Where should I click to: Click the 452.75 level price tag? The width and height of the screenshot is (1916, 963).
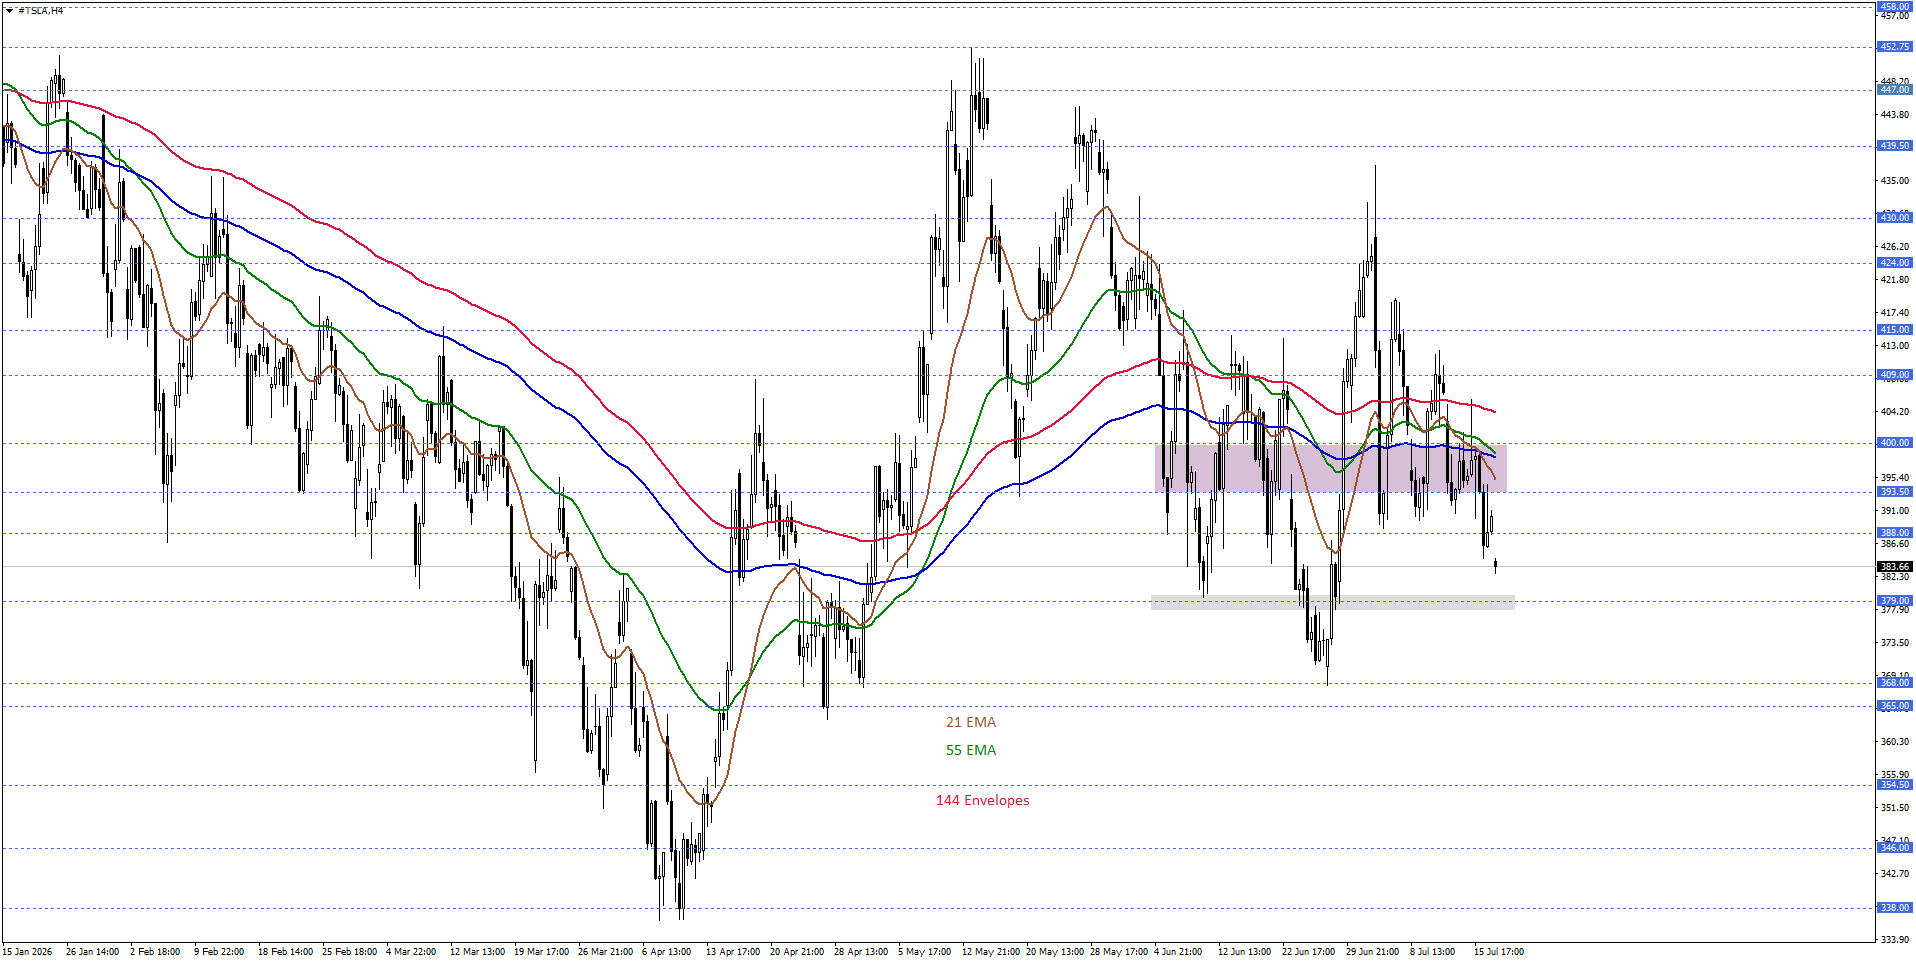[x=1895, y=47]
